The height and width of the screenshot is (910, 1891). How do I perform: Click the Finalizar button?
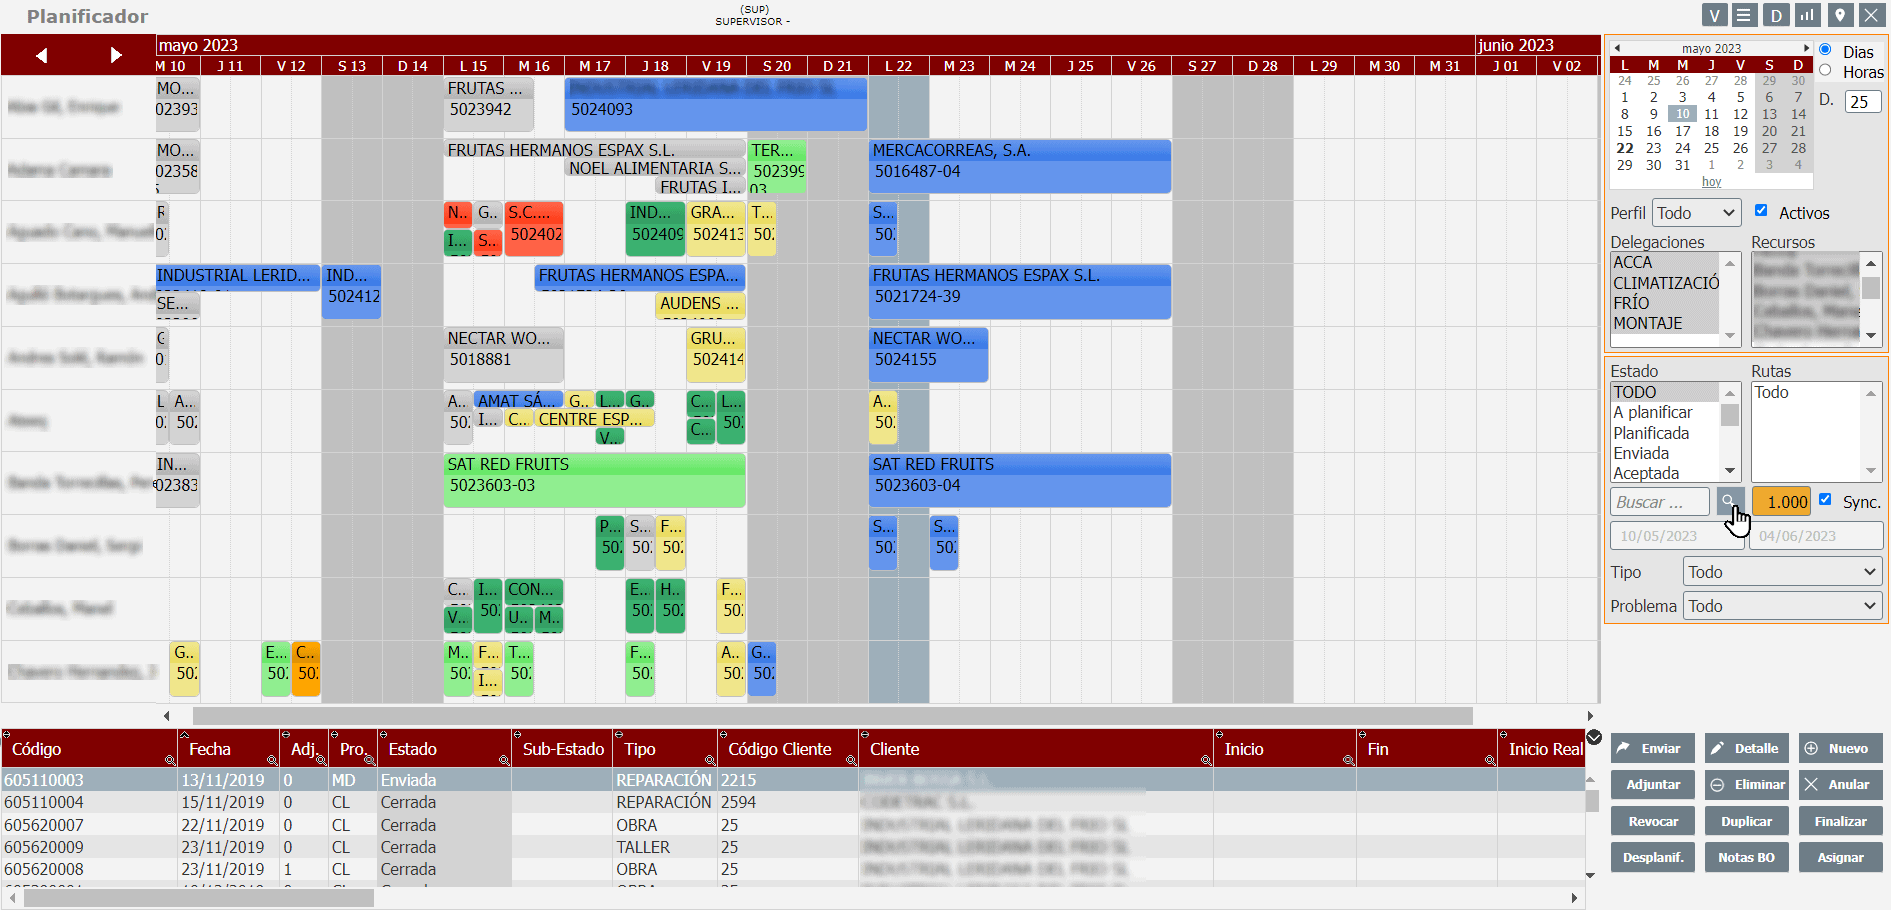[1840, 821]
